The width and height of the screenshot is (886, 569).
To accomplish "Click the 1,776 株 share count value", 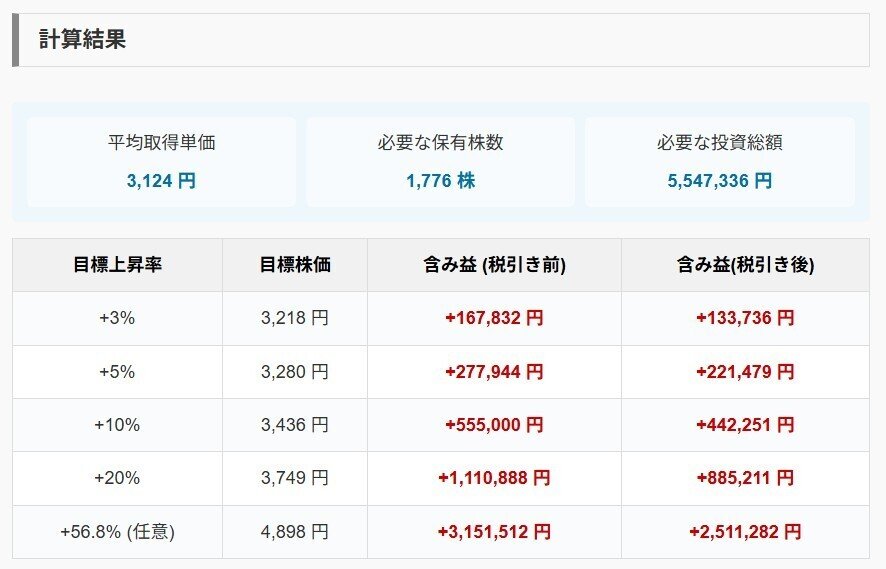I will pyautogui.click(x=440, y=181).
